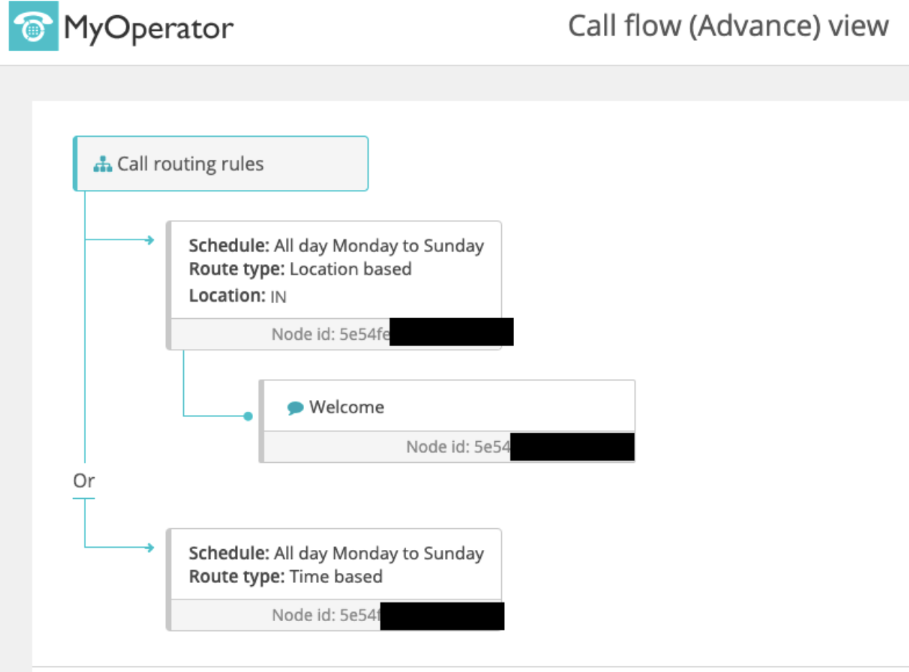
Task: Open the Welcome node label
Action: point(346,407)
